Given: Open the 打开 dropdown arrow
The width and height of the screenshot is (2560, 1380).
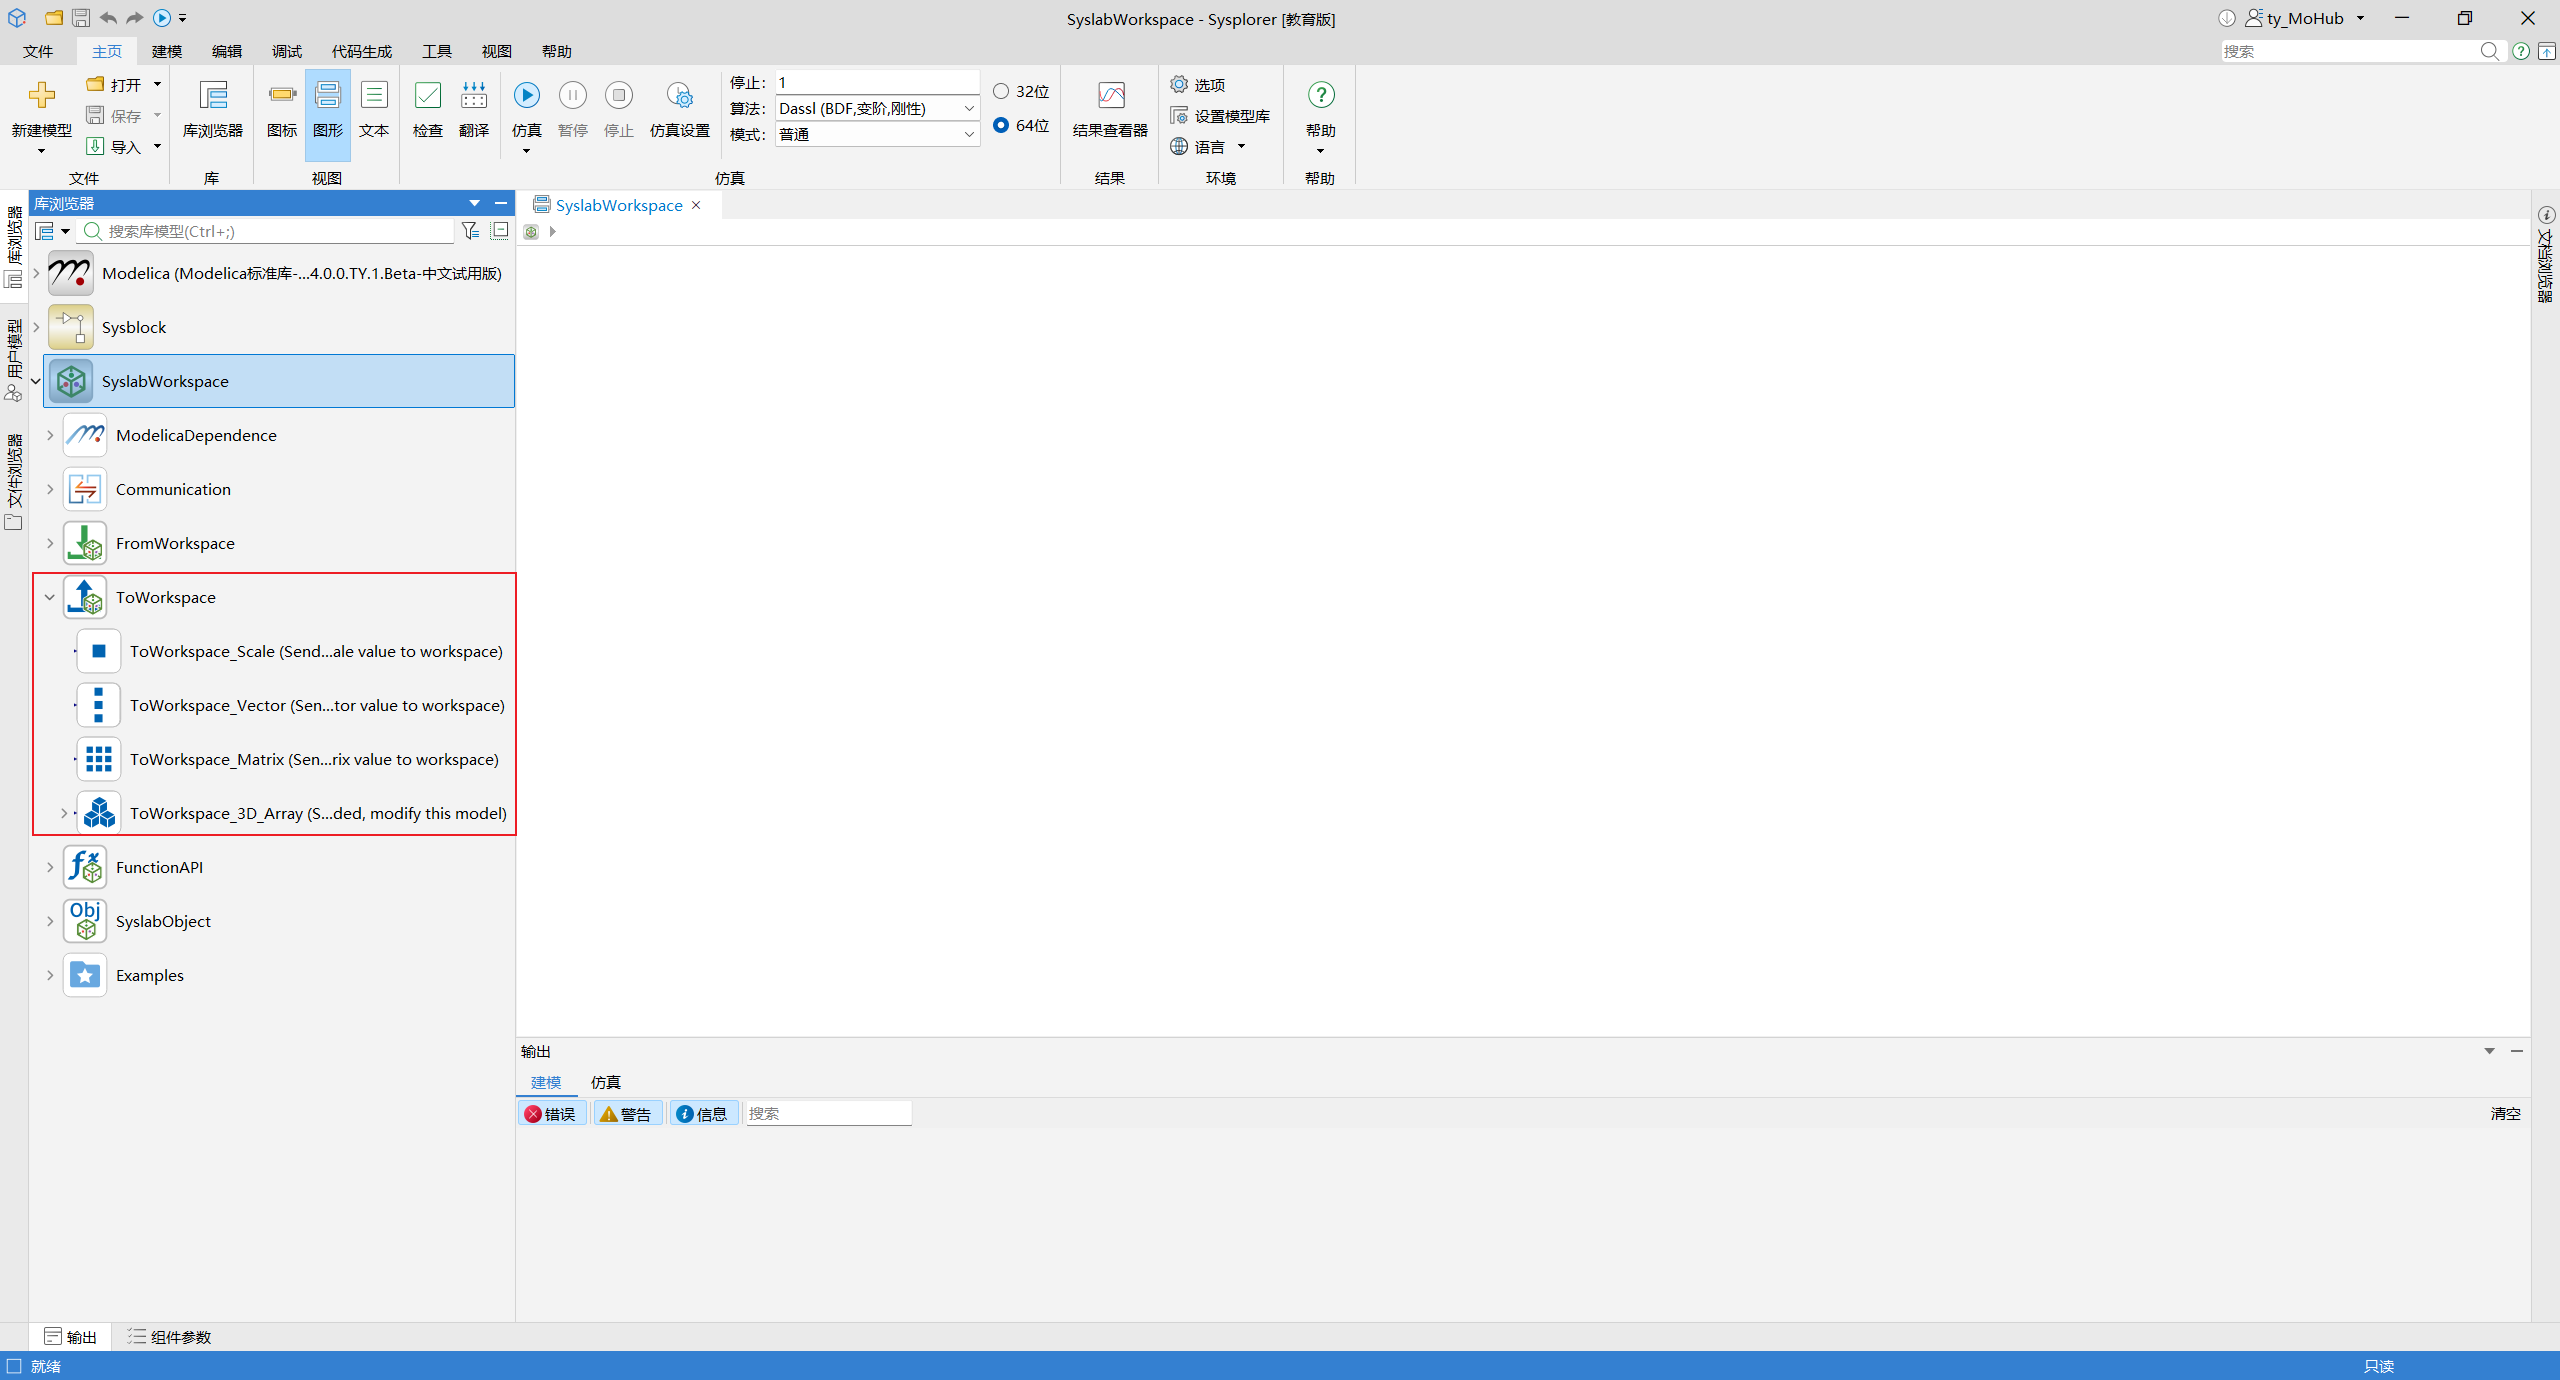Looking at the screenshot, I should click(157, 85).
